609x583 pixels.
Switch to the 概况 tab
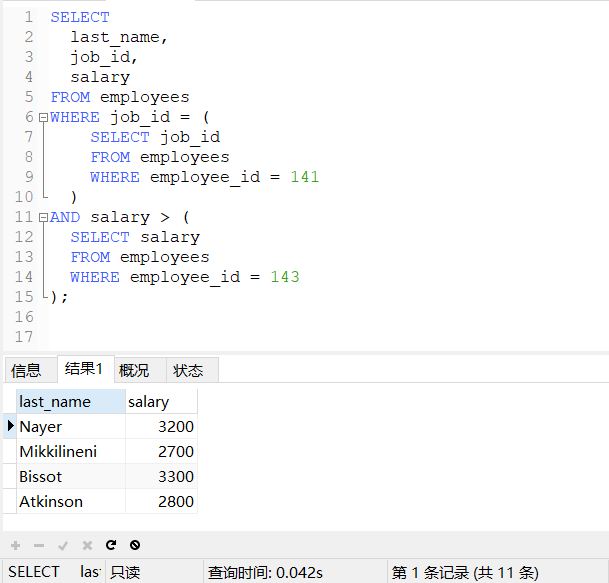pos(140,370)
